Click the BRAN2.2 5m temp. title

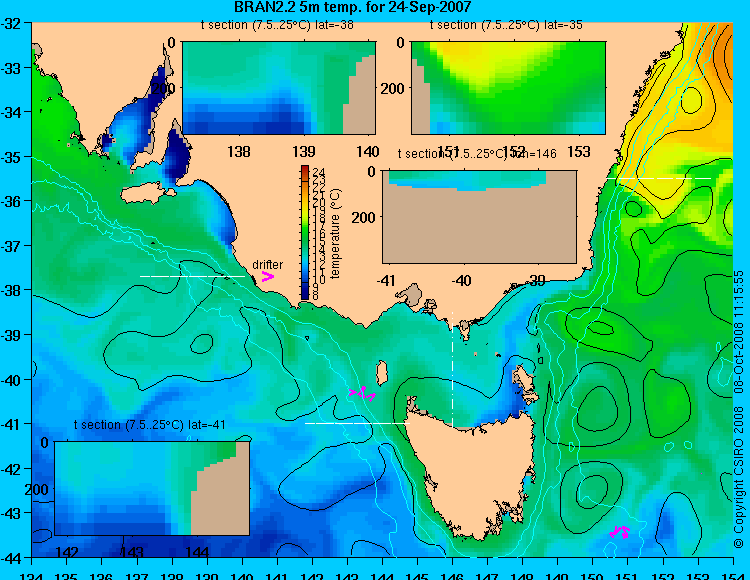pos(353,7)
